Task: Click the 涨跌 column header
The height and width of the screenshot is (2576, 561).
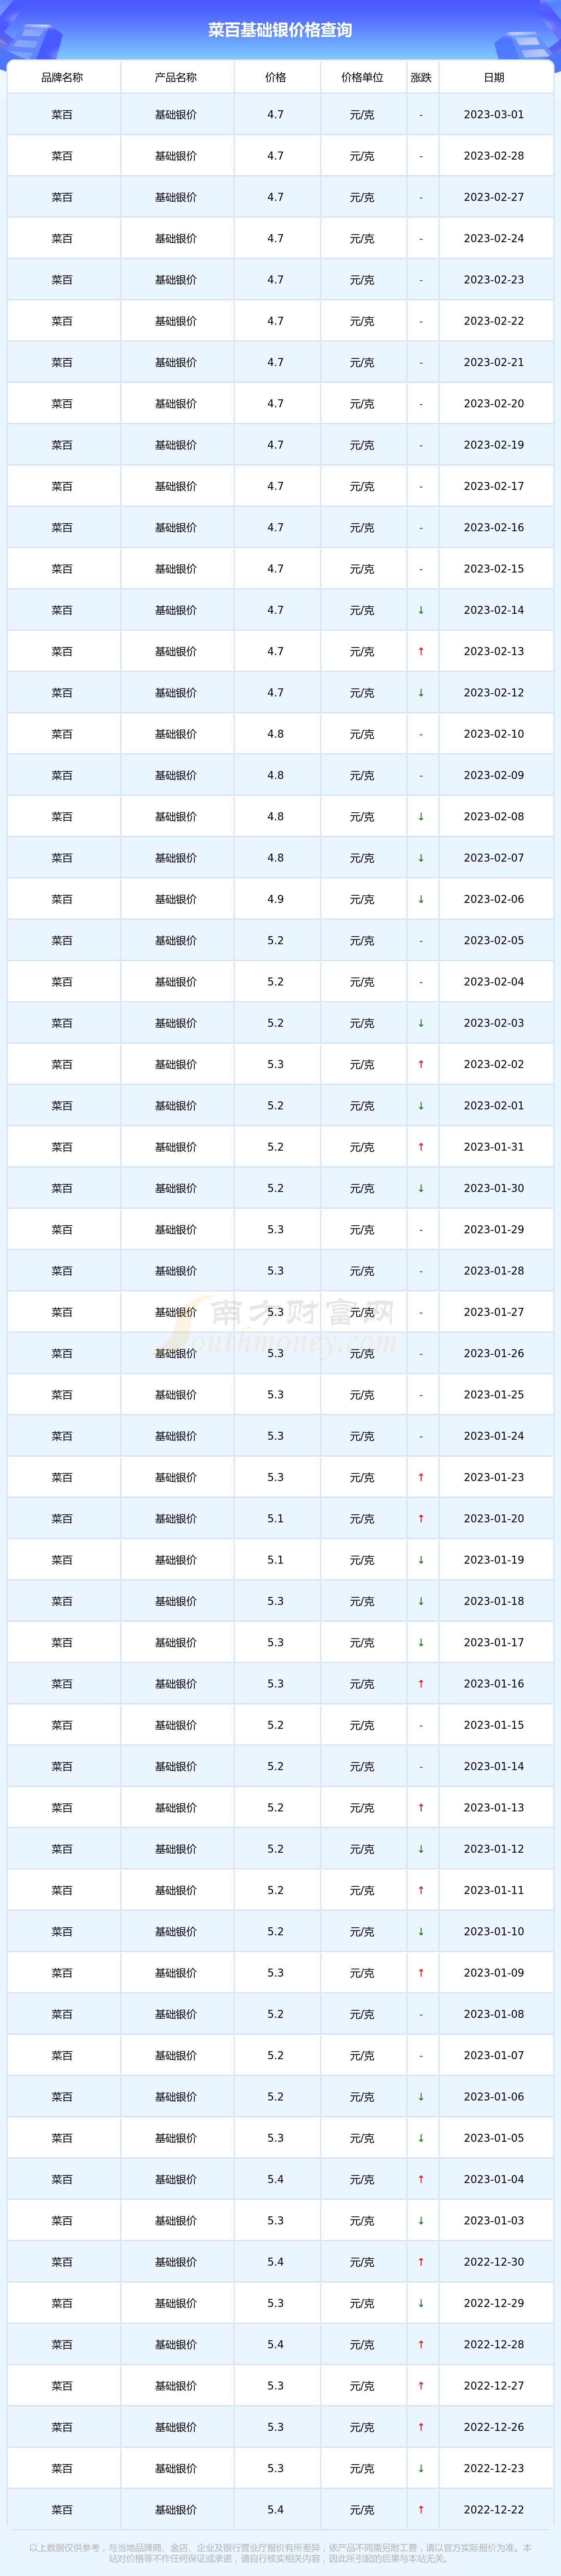Action: (x=421, y=77)
